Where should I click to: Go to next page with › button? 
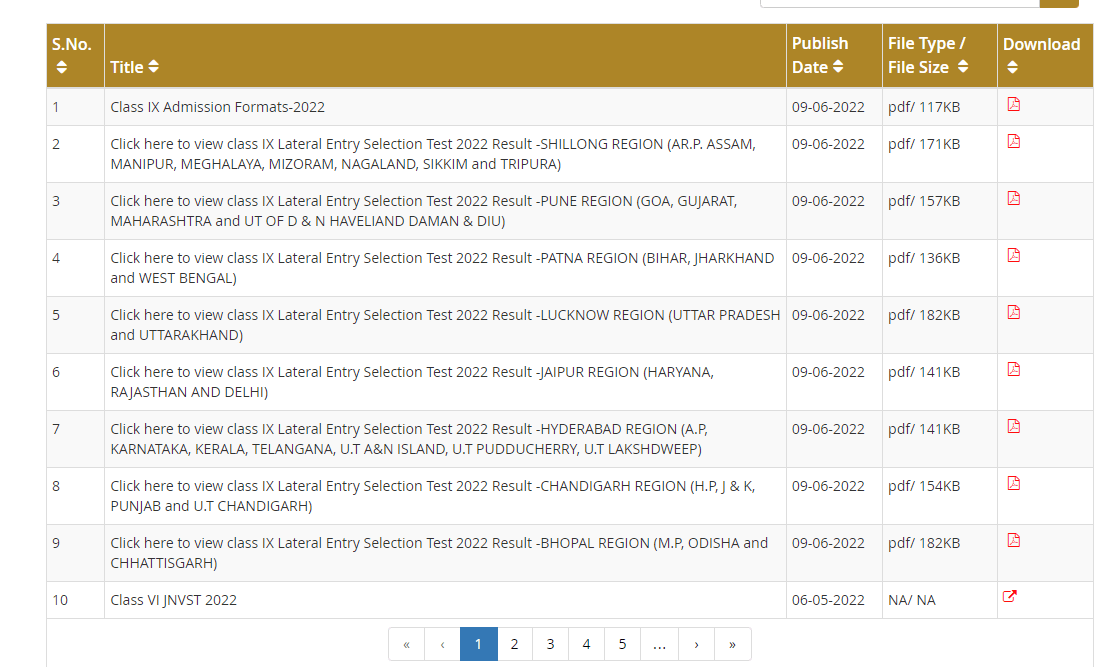point(696,644)
